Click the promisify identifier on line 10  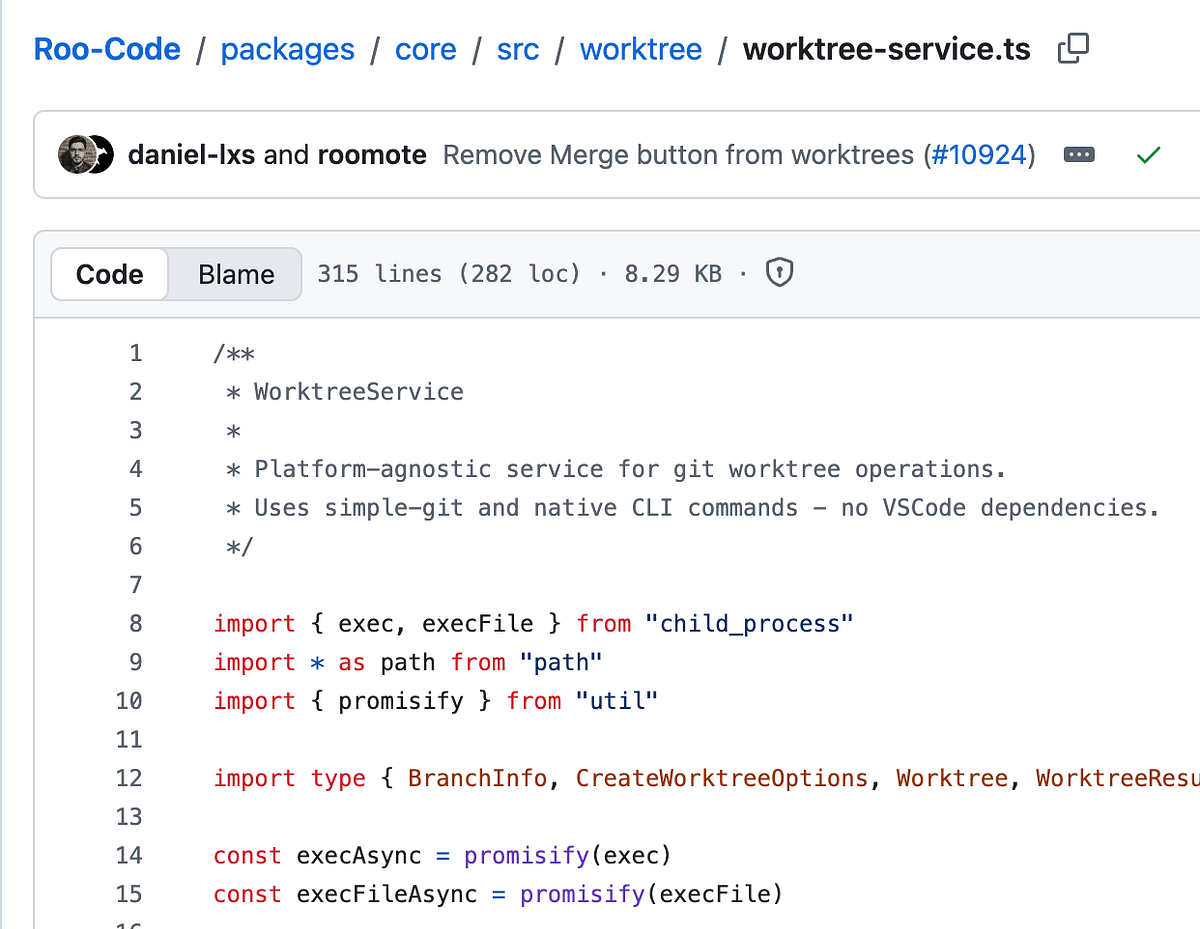401,701
